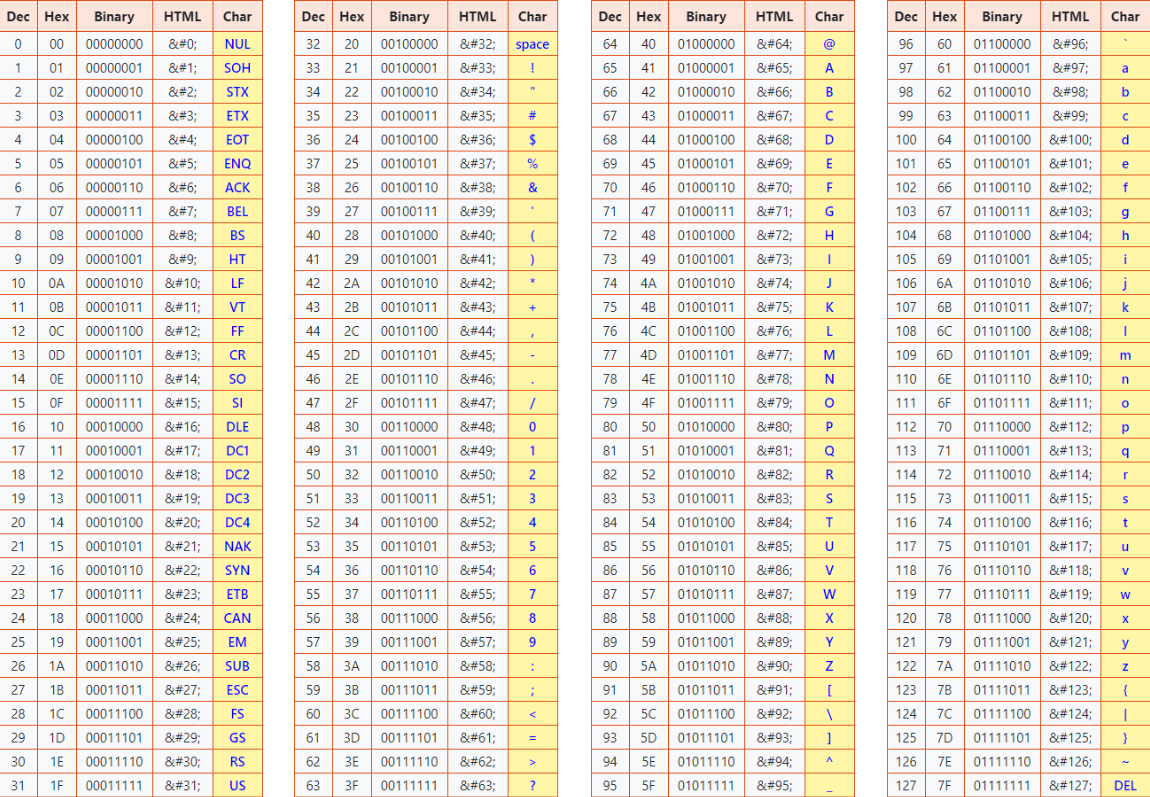Select binary cell 01011010
1150x797 pixels.
(706, 666)
